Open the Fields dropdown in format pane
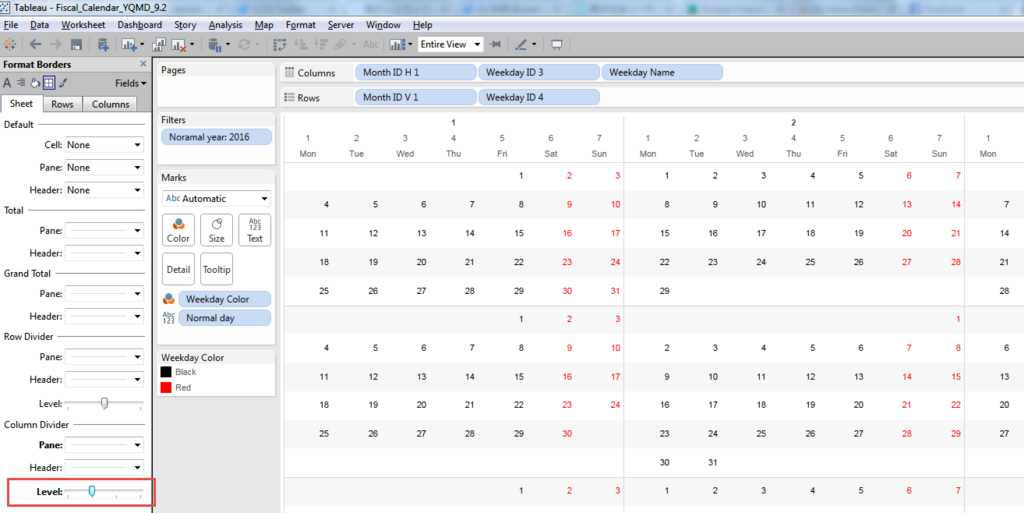 [x=131, y=83]
